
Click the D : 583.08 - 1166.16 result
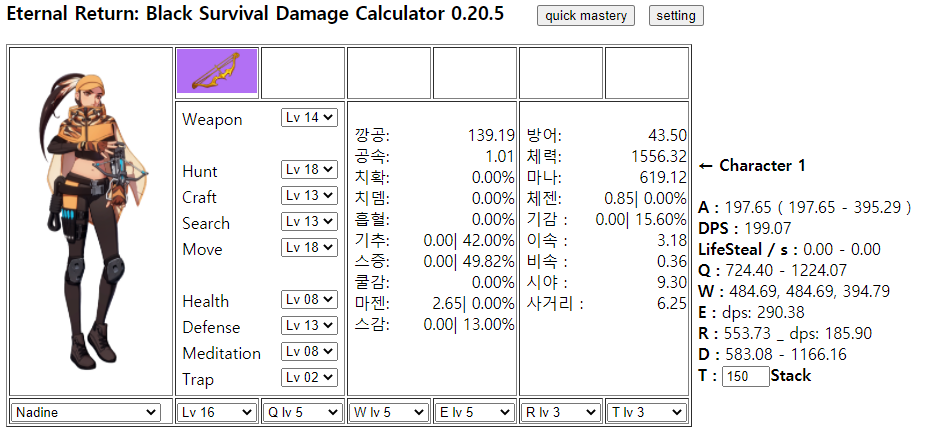click(x=772, y=354)
